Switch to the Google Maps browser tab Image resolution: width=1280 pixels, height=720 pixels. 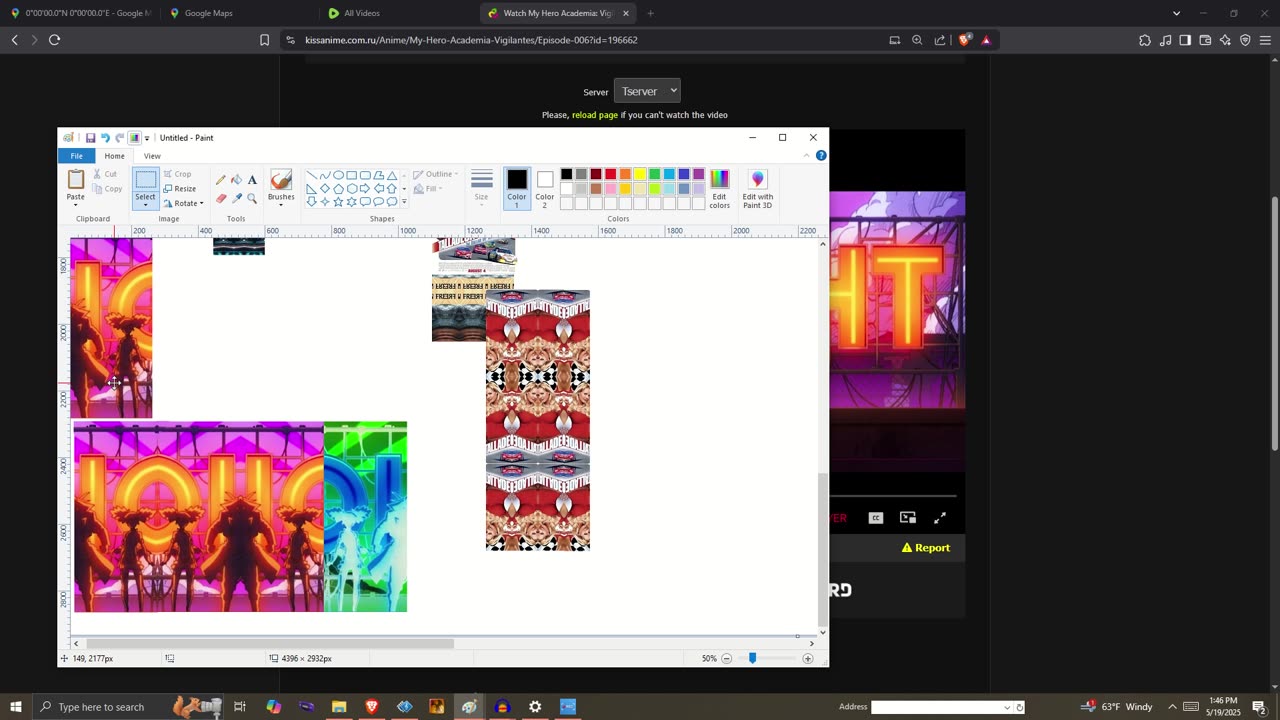click(238, 13)
